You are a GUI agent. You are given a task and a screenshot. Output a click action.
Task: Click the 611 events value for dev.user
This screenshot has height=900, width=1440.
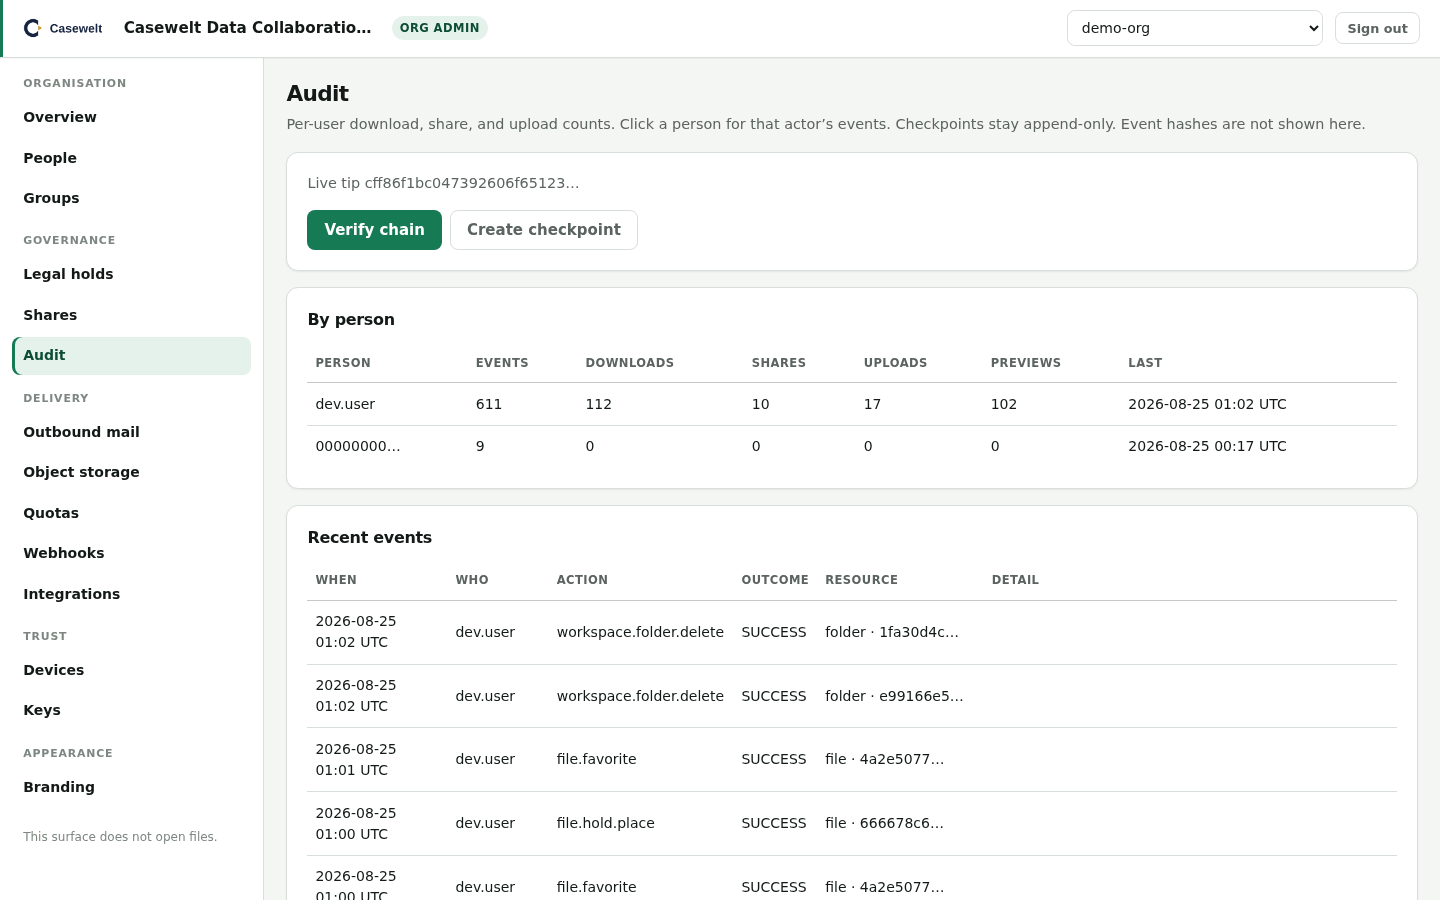tap(489, 404)
